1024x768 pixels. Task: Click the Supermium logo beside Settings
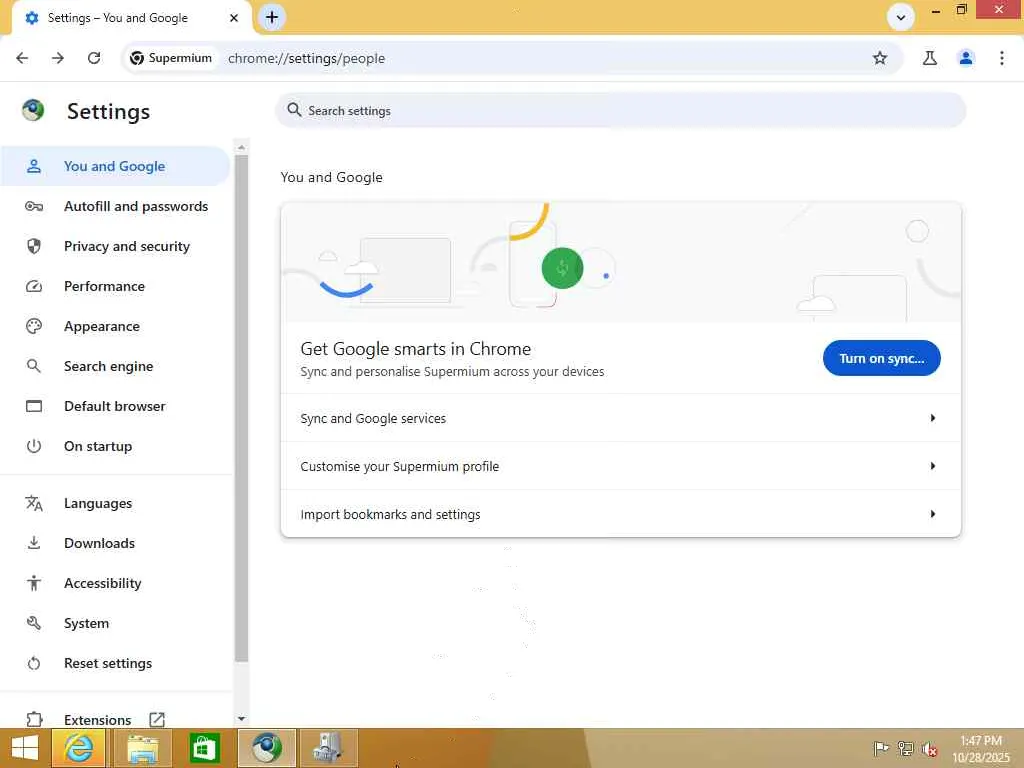[x=33, y=110]
